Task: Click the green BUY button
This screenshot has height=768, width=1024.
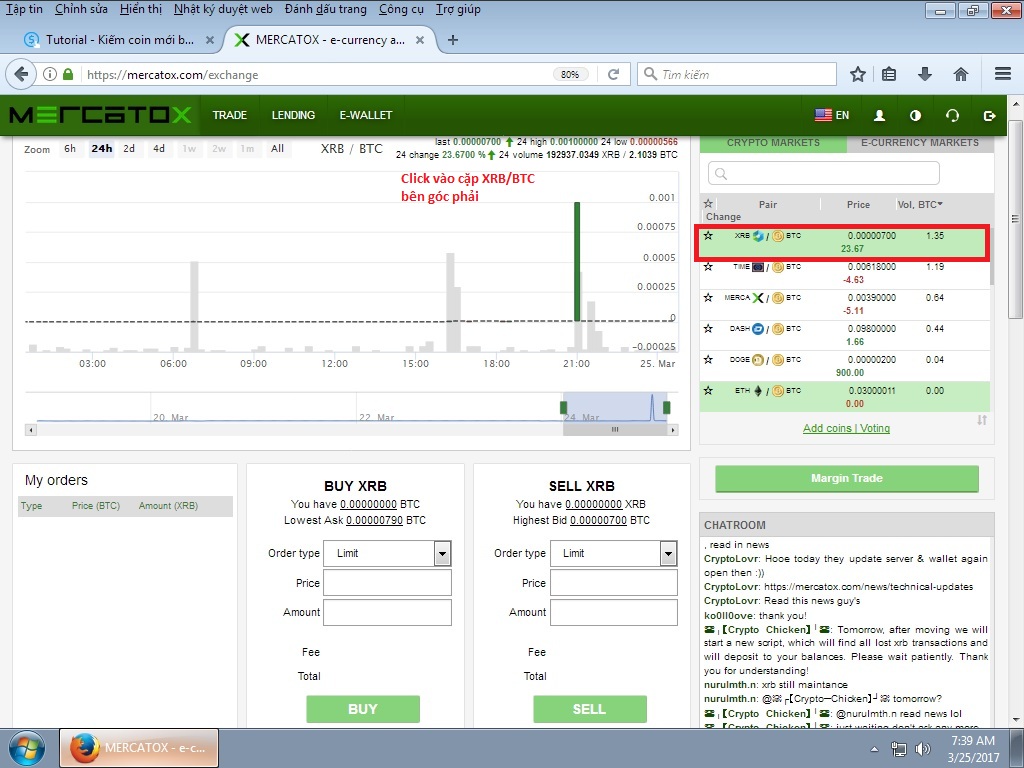Action: 362,709
